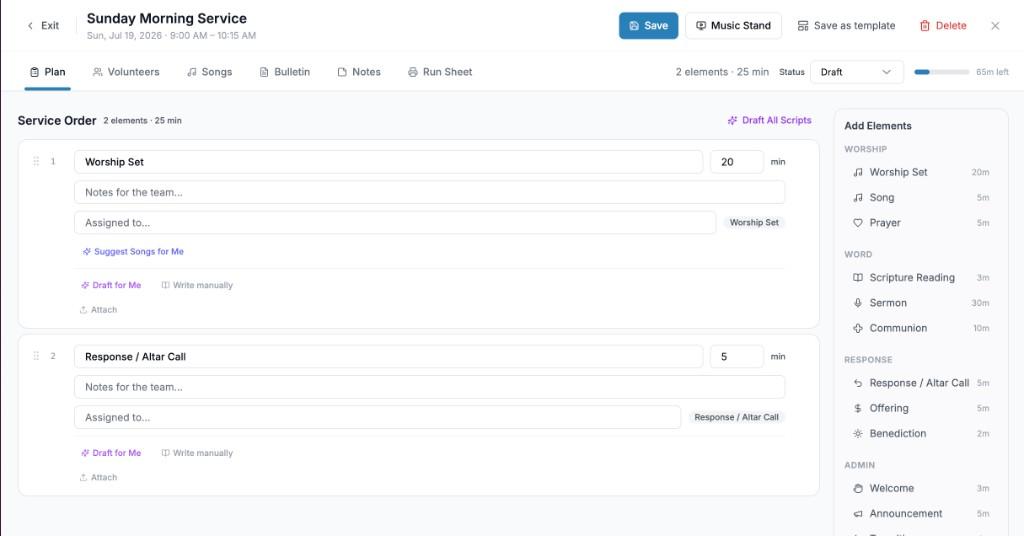Add an Offering element
This screenshot has width=1024, height=536.
tap(921, 408)
